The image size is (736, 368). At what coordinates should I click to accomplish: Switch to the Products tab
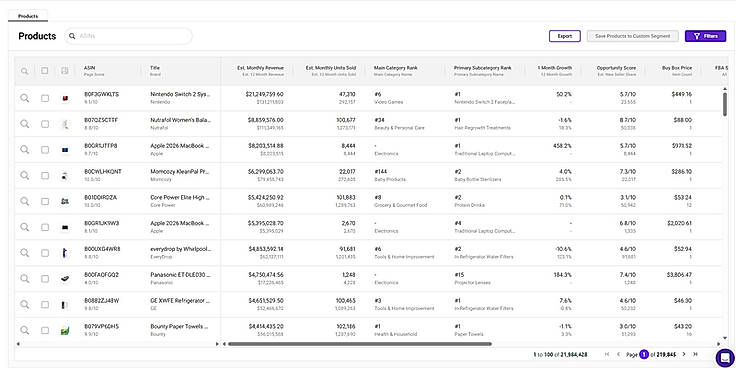tap(28, 16)
